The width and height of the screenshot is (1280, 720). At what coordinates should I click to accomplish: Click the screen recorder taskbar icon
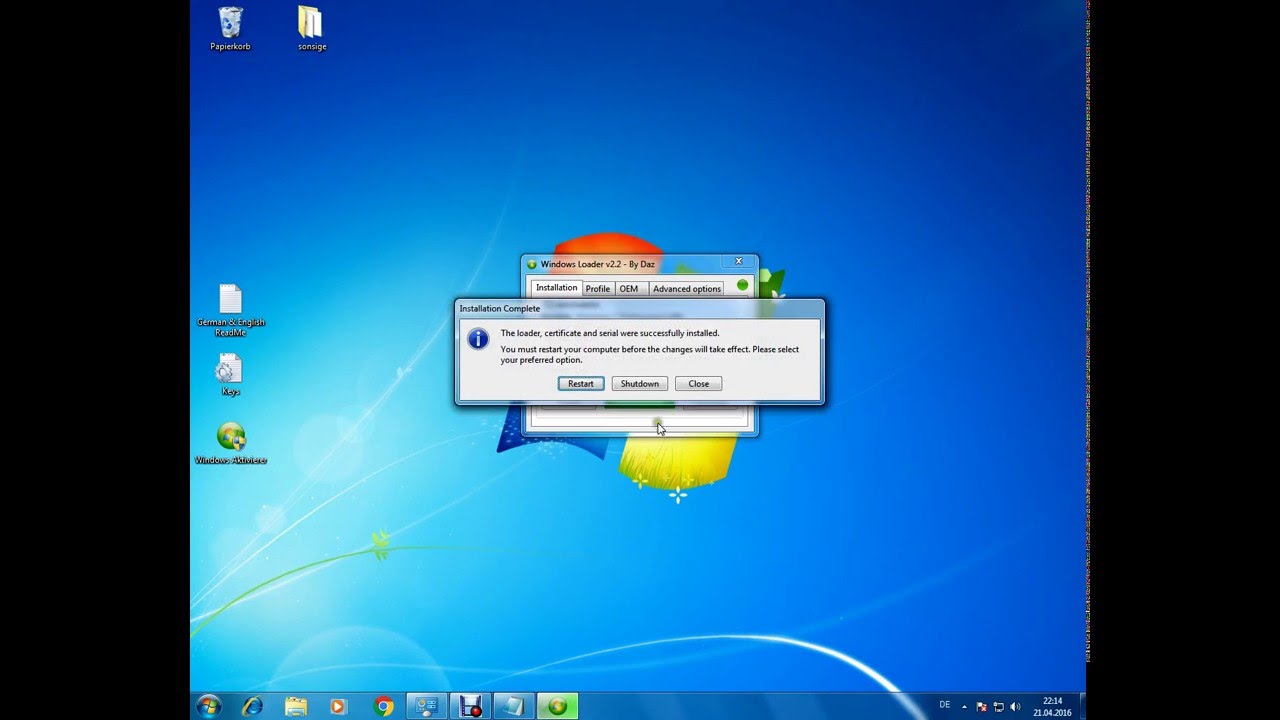470,706
